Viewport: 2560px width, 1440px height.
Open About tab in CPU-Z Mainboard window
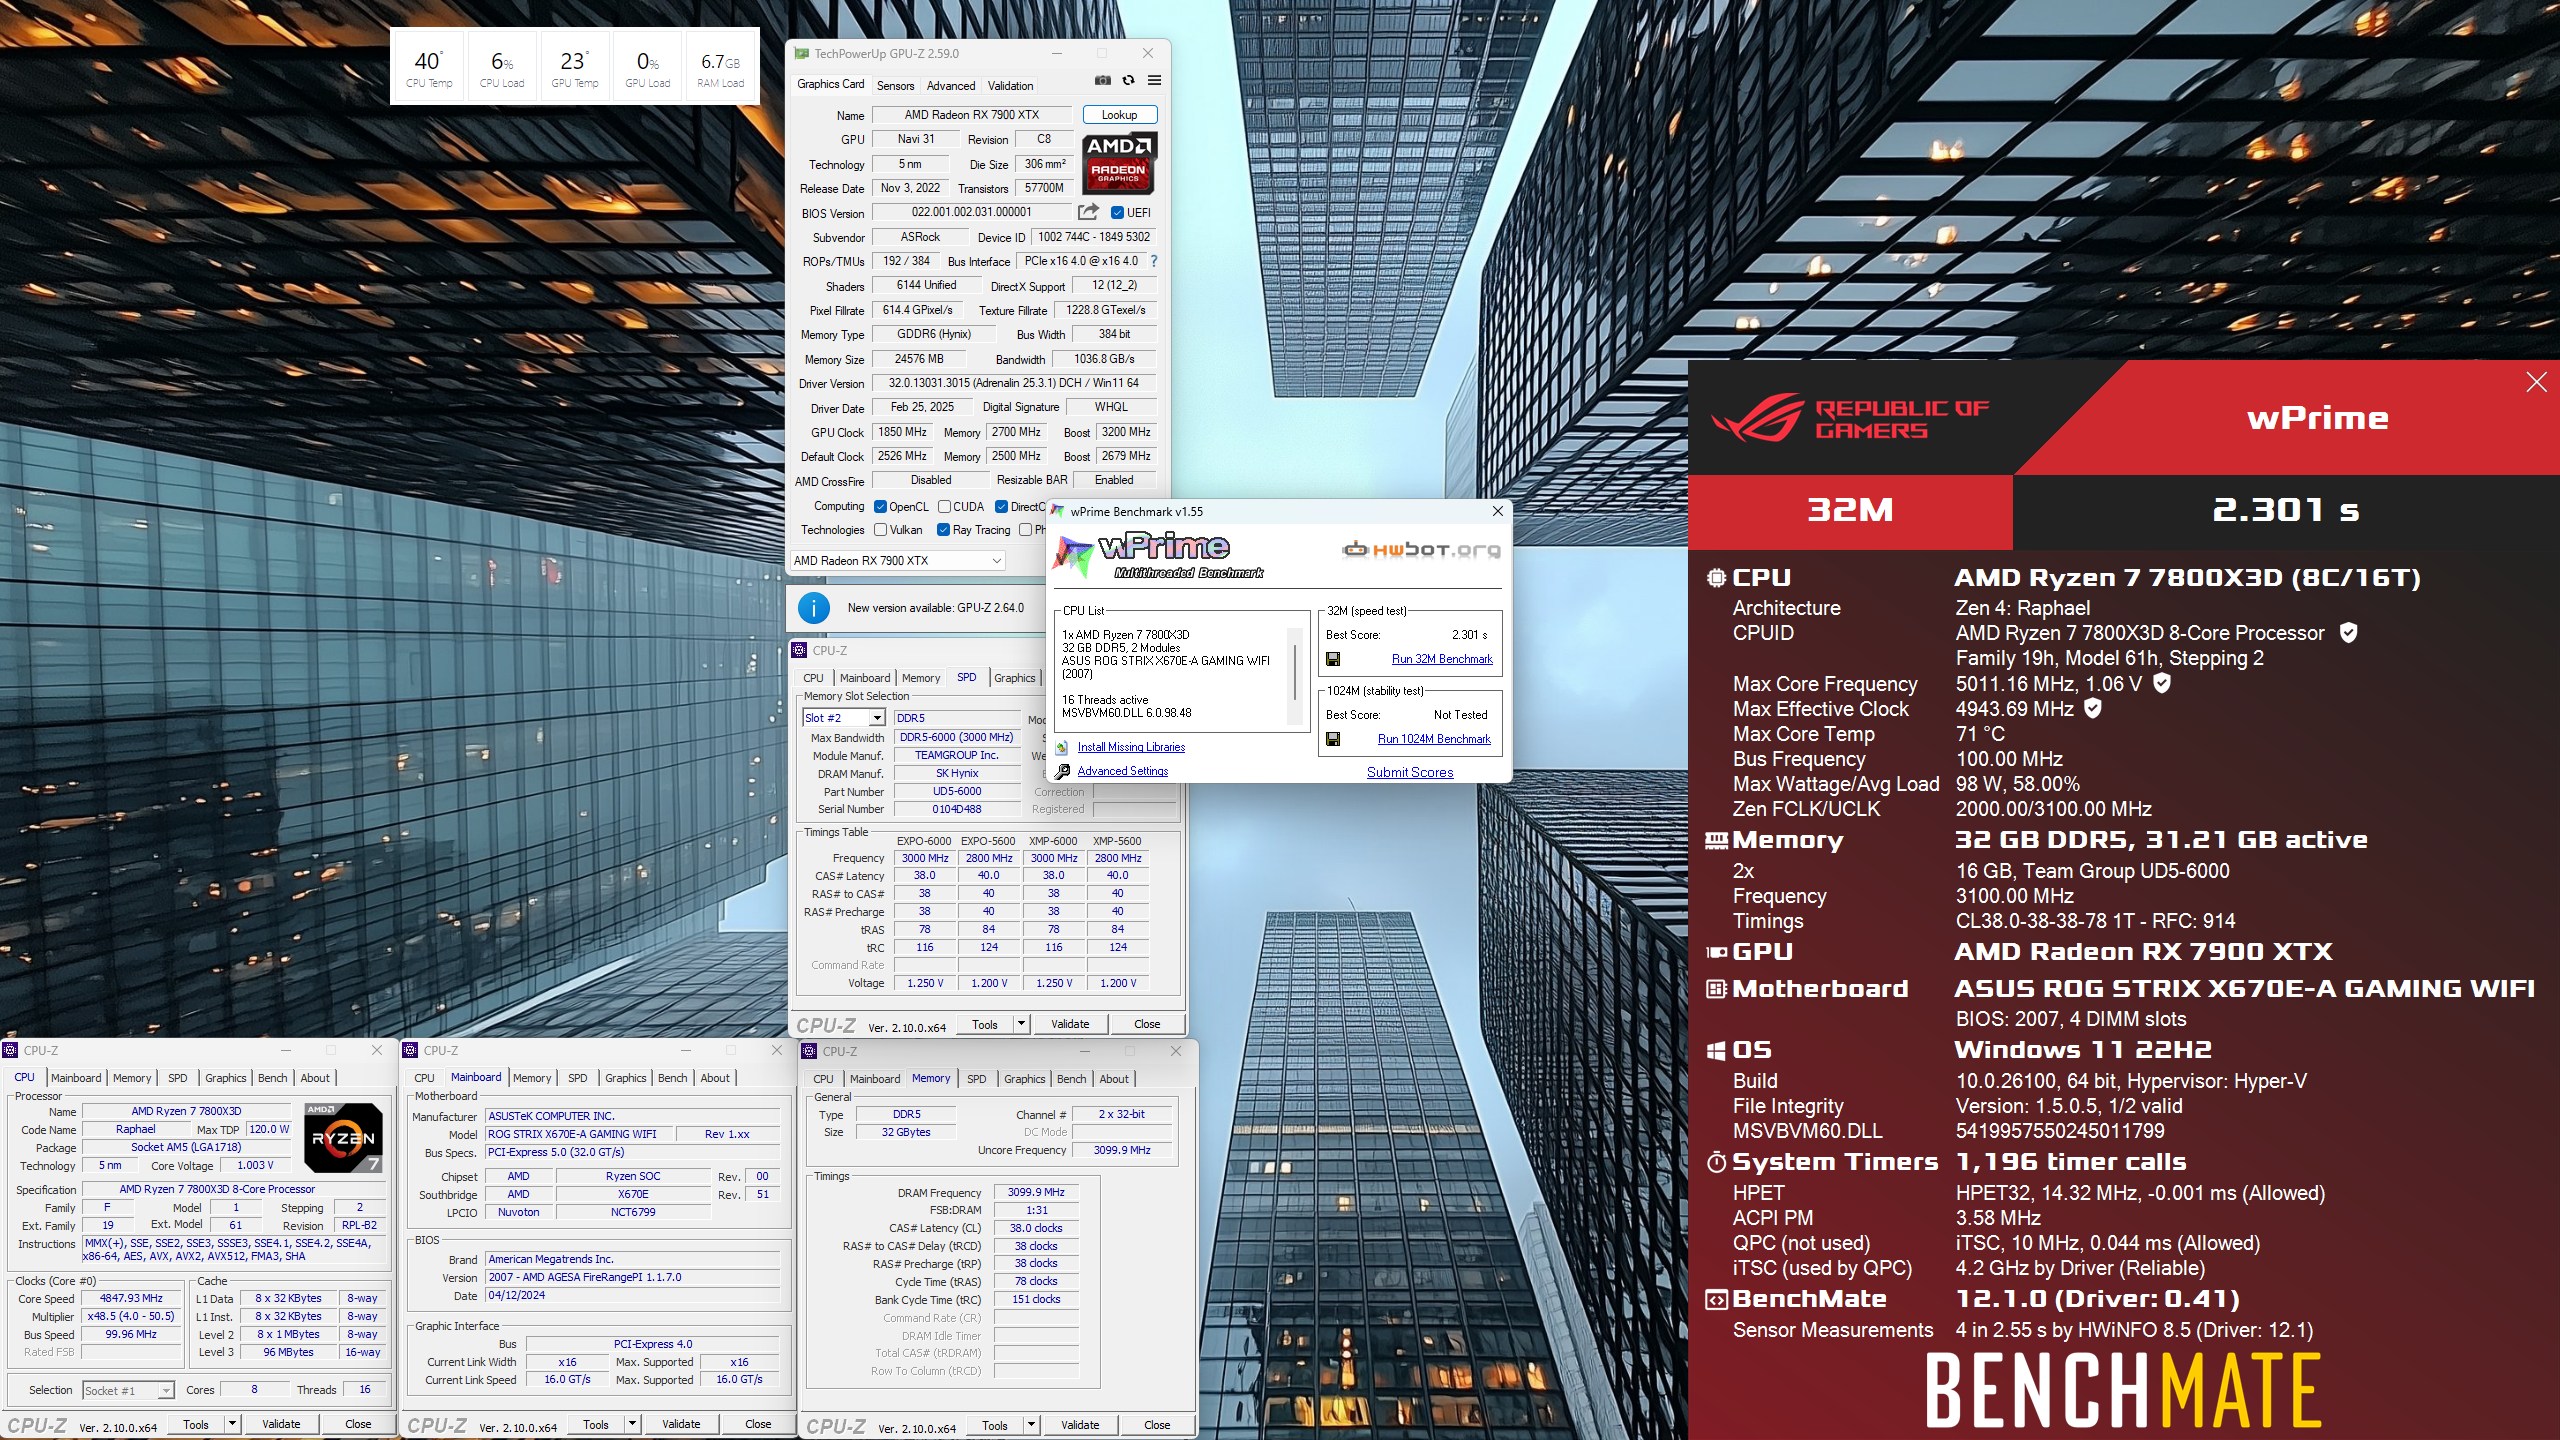pyautogui.click(x=715, y=1078)
